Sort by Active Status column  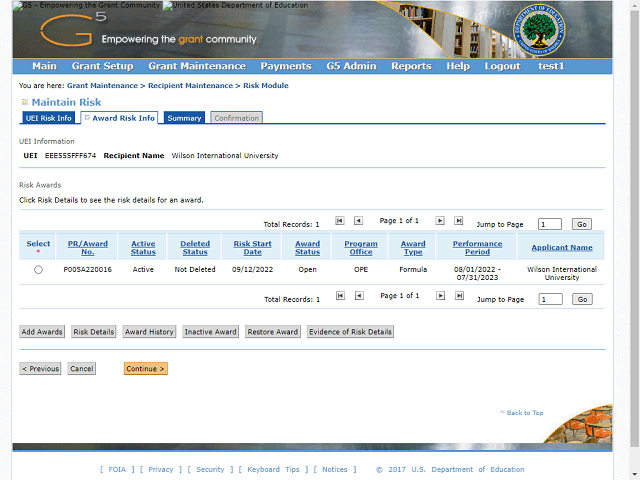click(x=143, y=248)
